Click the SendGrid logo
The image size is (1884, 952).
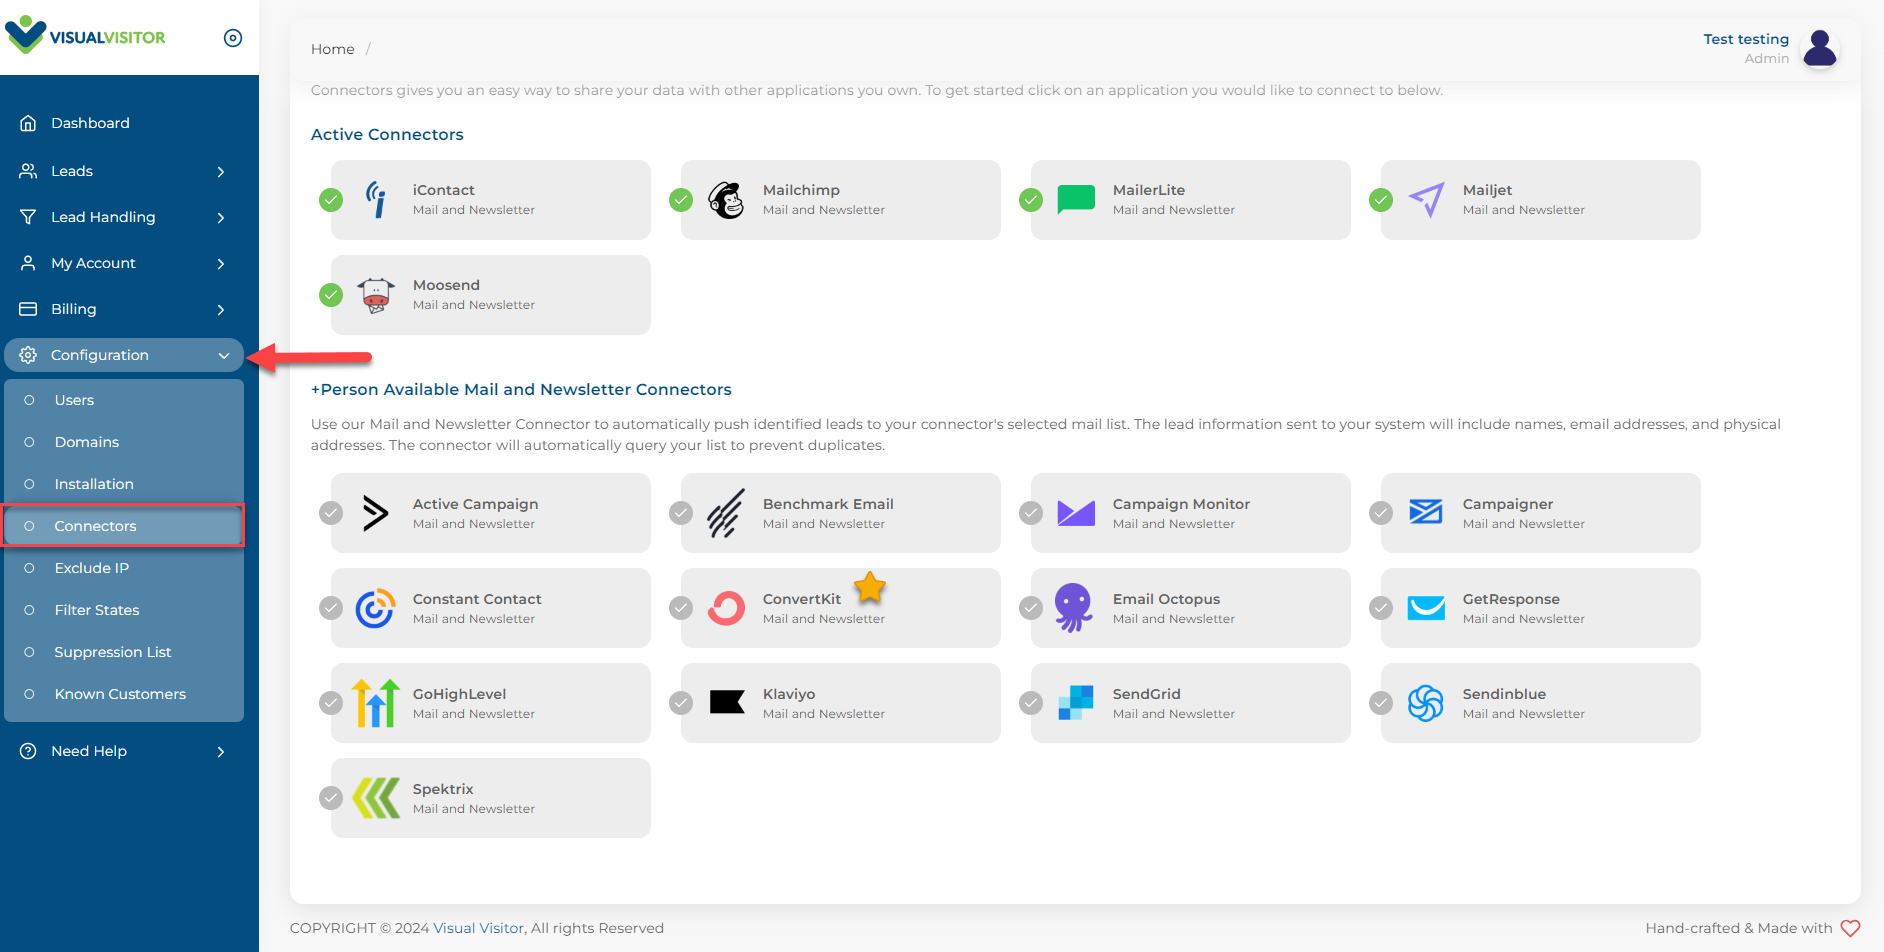pos(1076,702)
